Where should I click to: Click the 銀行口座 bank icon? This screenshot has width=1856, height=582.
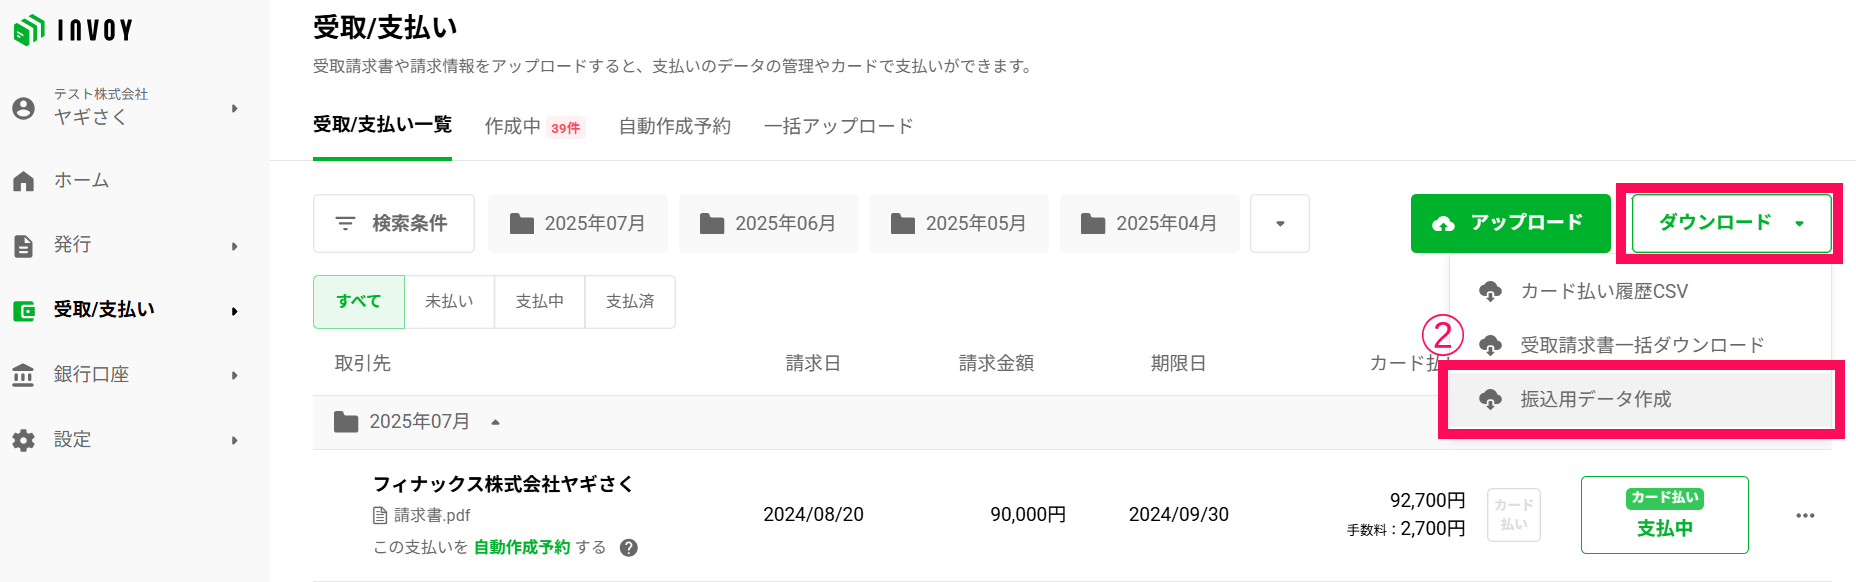pyautogui.click(x=23, y=376)
